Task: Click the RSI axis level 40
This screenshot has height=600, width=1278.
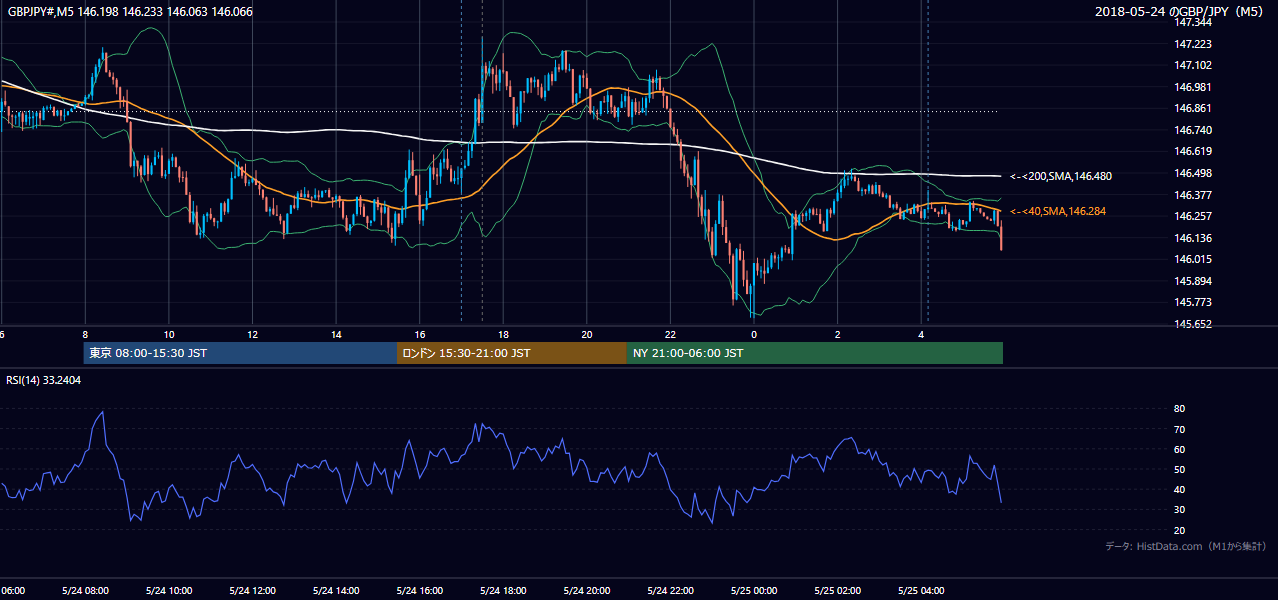Action: pos(1180,489)
